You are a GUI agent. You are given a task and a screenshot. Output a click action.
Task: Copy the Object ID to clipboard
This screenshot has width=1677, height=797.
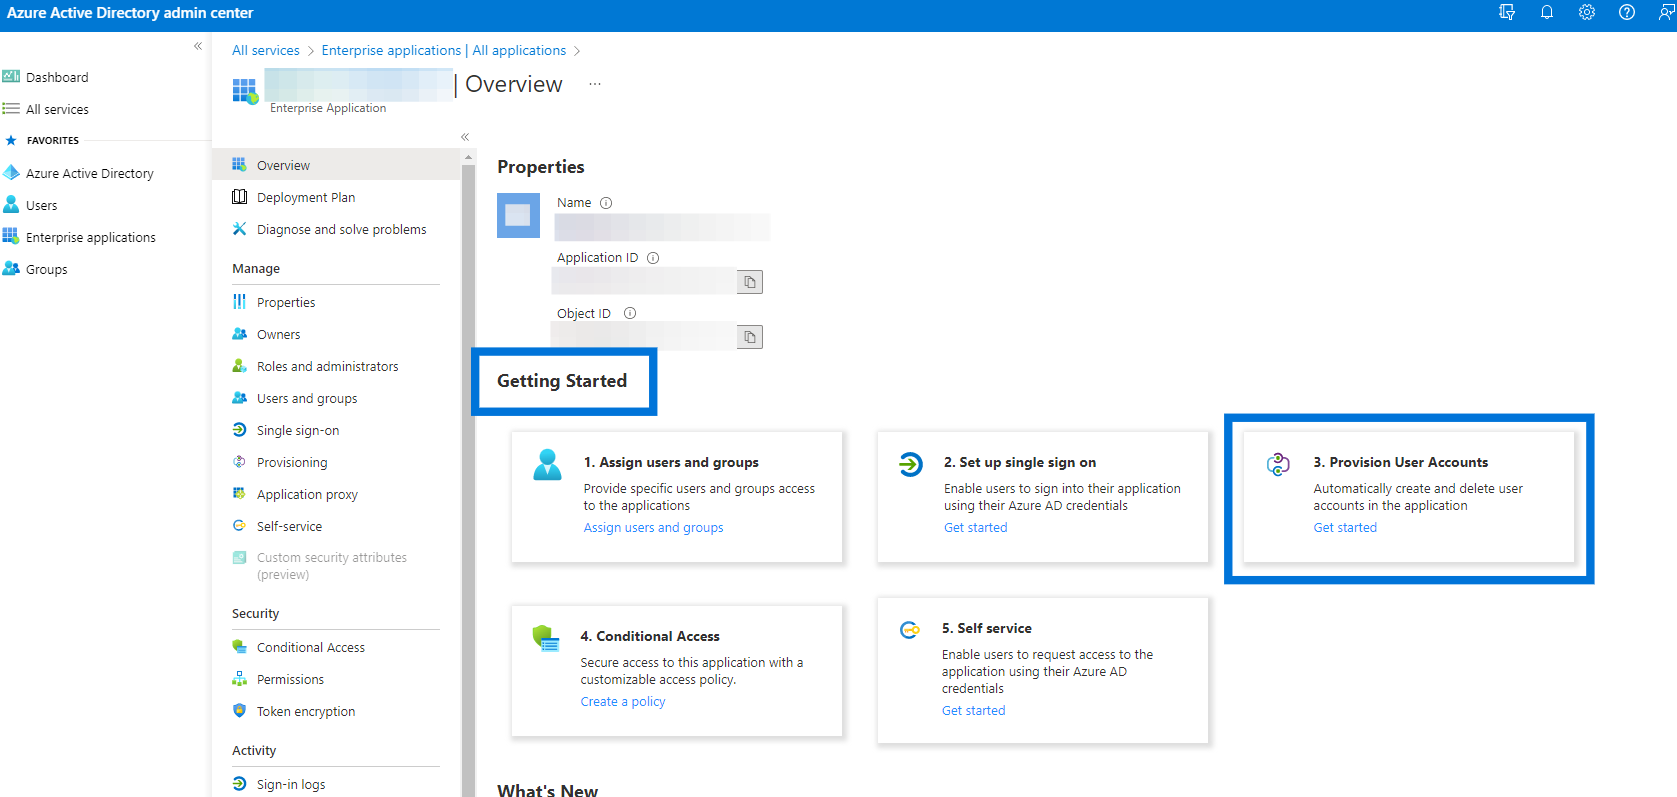point(750,337)
